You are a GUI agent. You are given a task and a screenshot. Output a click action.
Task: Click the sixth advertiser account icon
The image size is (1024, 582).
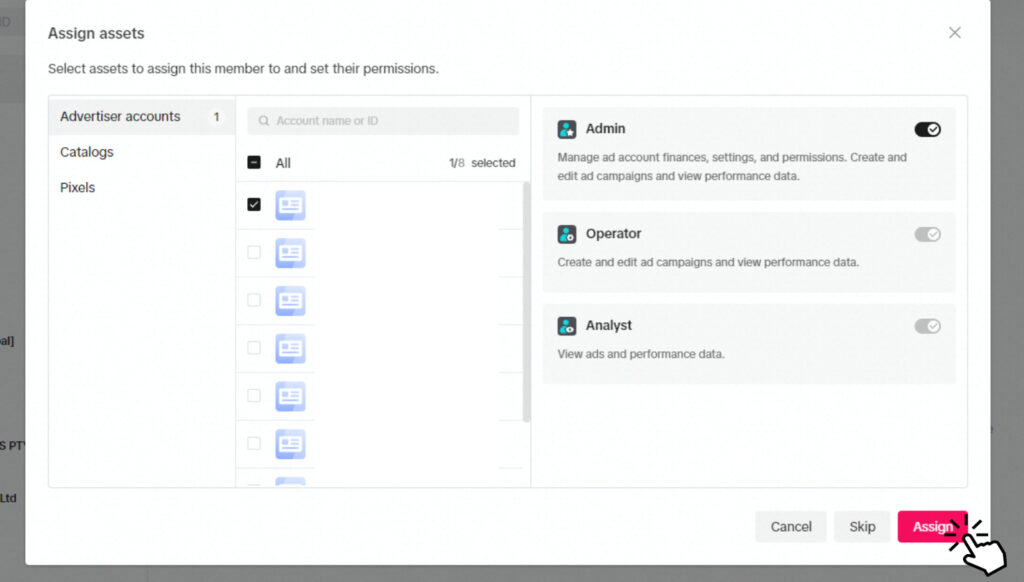(290, 444)
